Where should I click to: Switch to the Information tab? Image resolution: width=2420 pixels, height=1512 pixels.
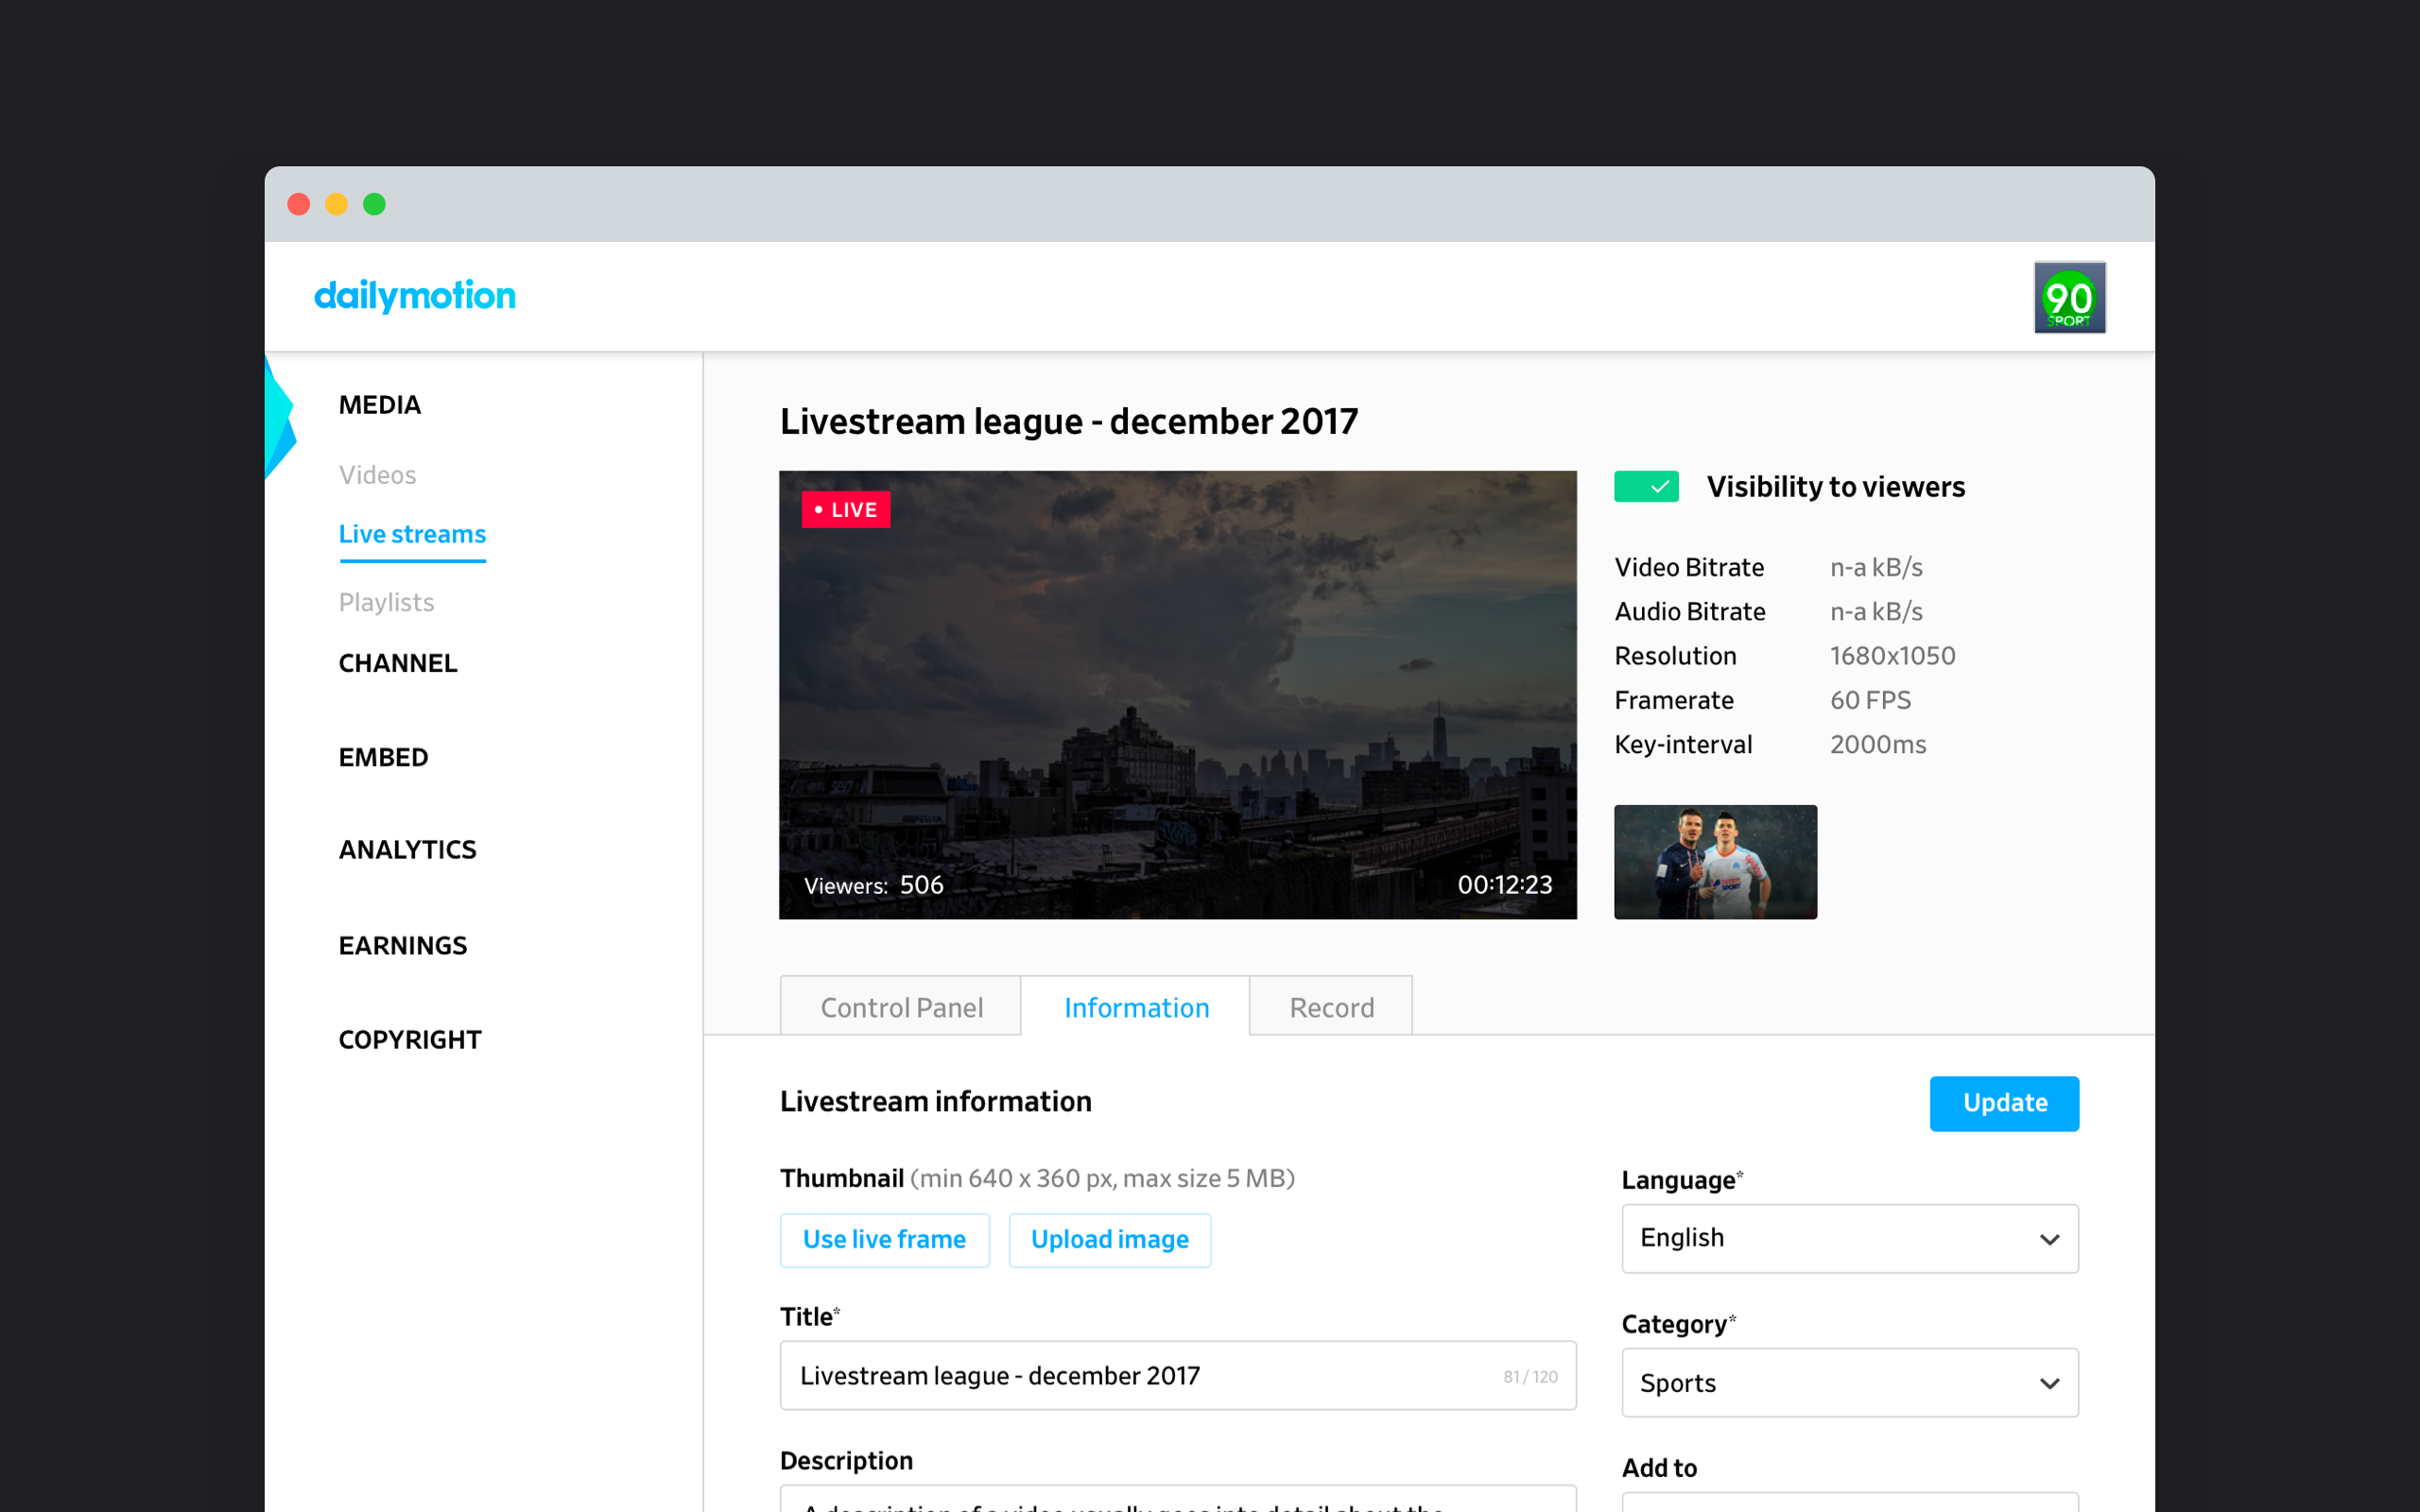pos(1136,1007)
